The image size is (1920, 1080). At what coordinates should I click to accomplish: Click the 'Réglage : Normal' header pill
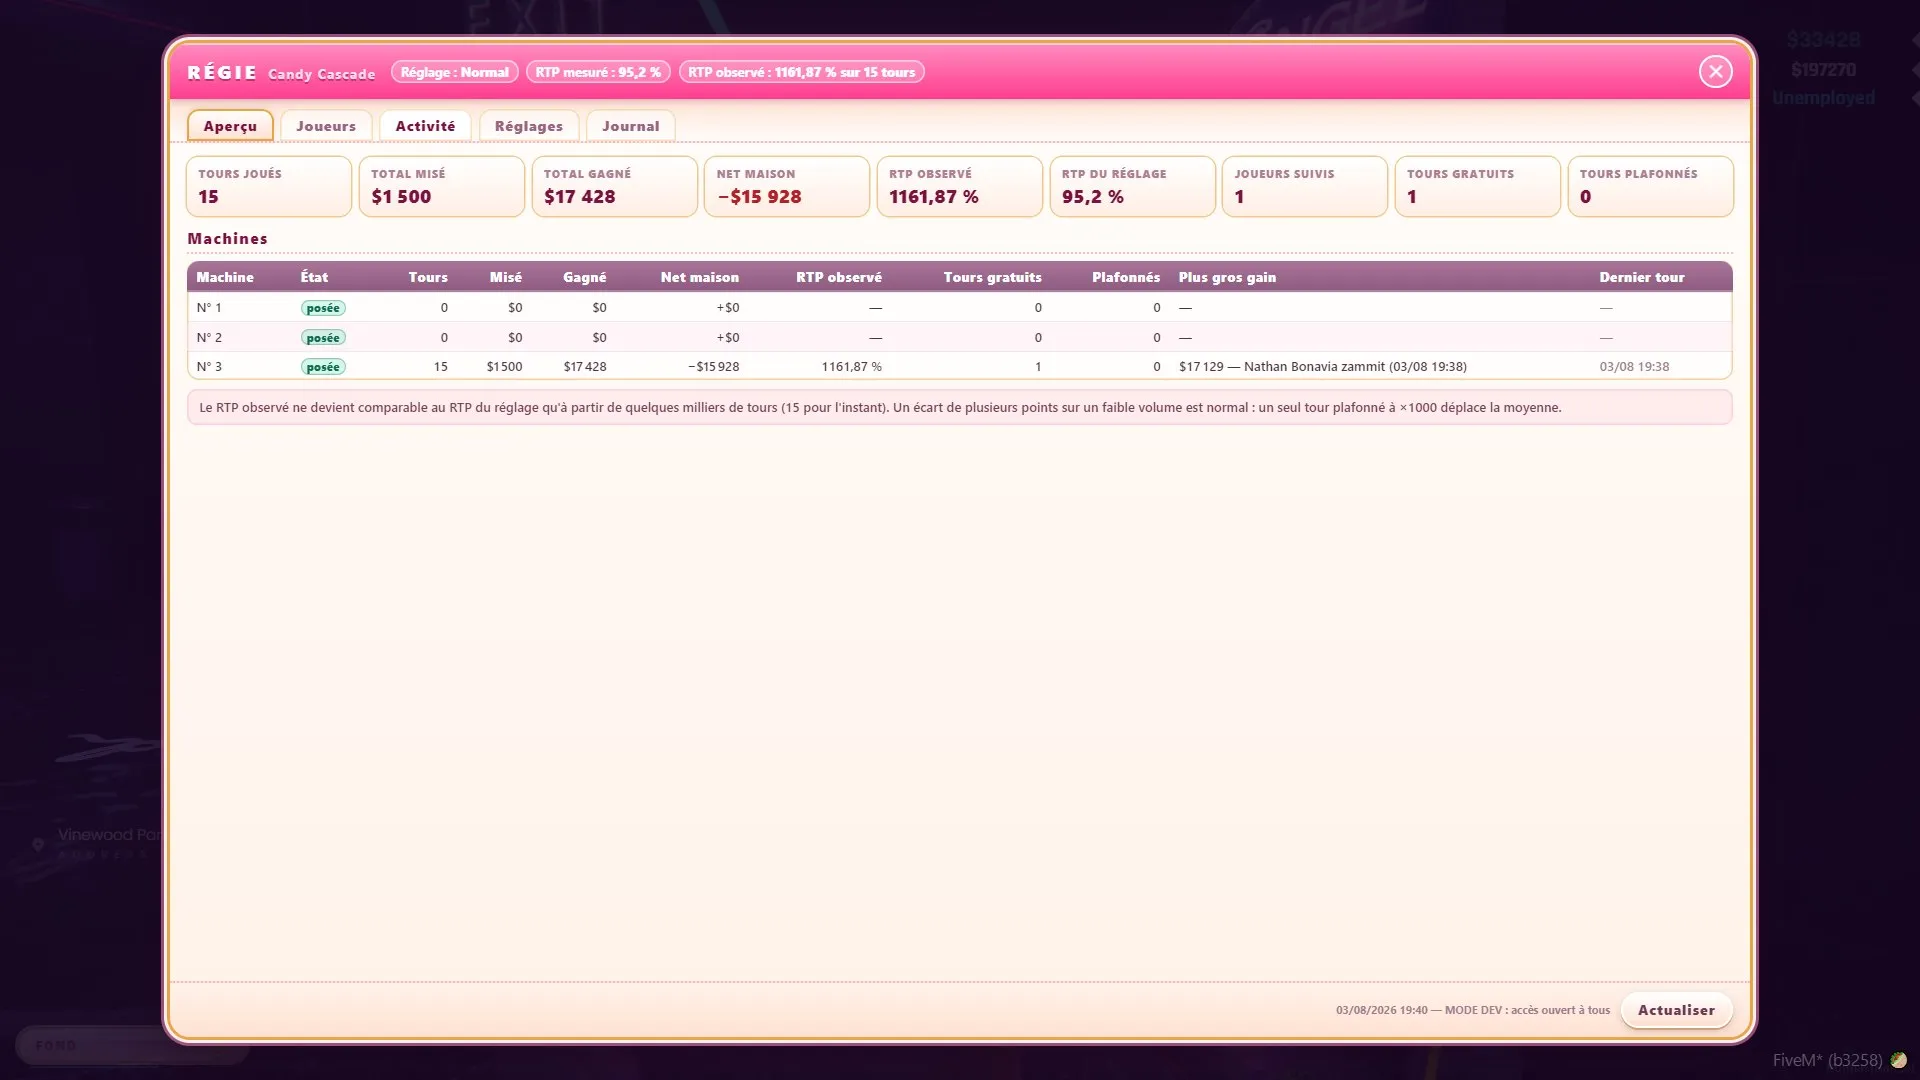pos(455,72)
